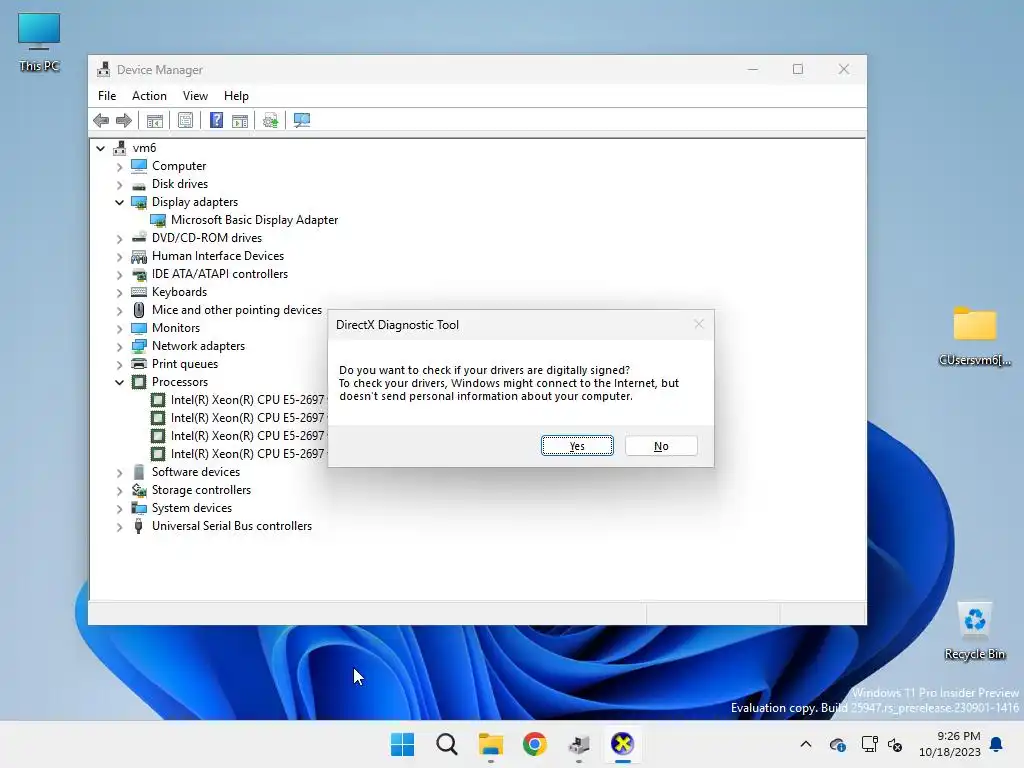Open the Help menu
The width and height of the screenshot is (1024, 768).
(236, 96)
